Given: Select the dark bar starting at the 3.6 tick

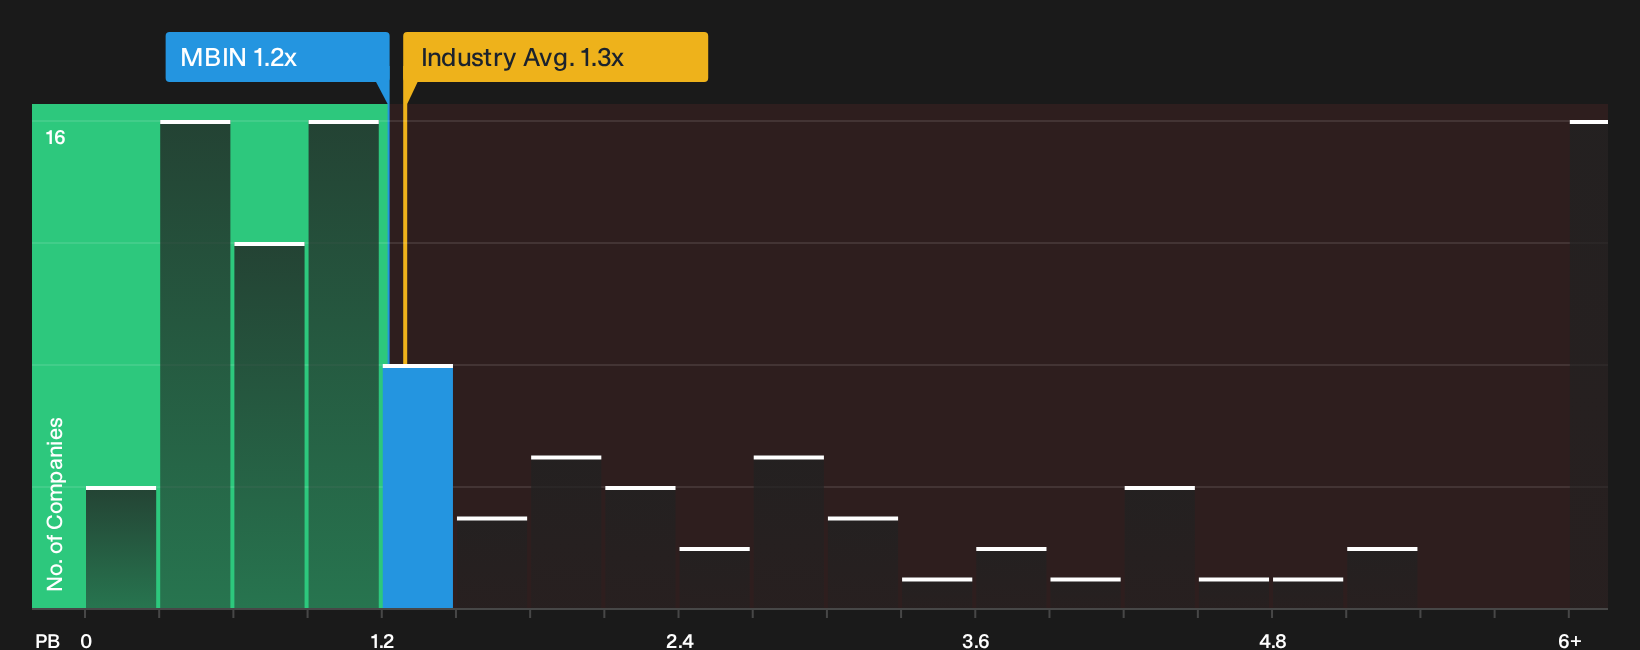Looking at the screenshot, I should pos(1011,578).
